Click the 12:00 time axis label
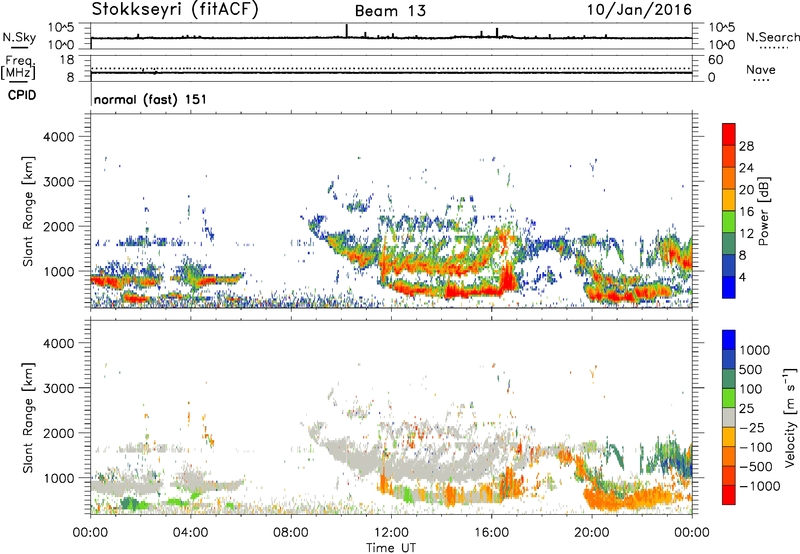The width and height of the screenshot is (800, 554). coord(391,533)
